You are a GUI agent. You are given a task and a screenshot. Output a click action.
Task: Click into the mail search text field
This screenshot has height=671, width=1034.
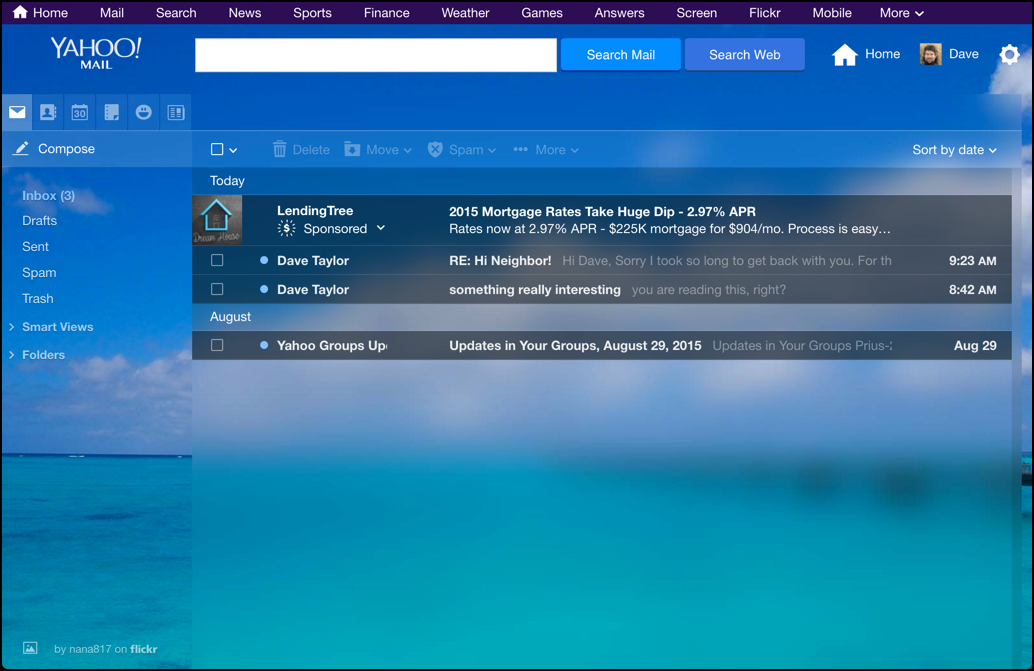[375, 55]
